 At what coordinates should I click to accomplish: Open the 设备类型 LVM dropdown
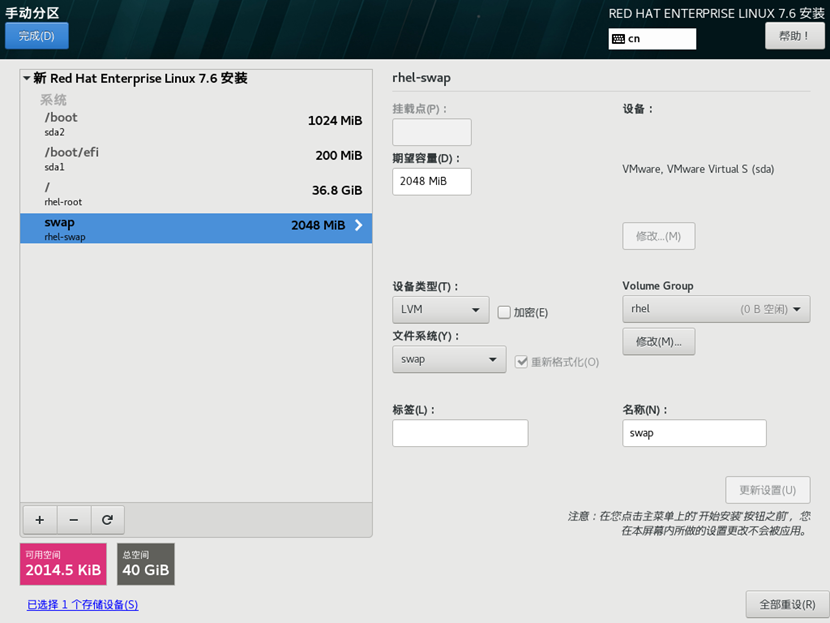[440, 310]
